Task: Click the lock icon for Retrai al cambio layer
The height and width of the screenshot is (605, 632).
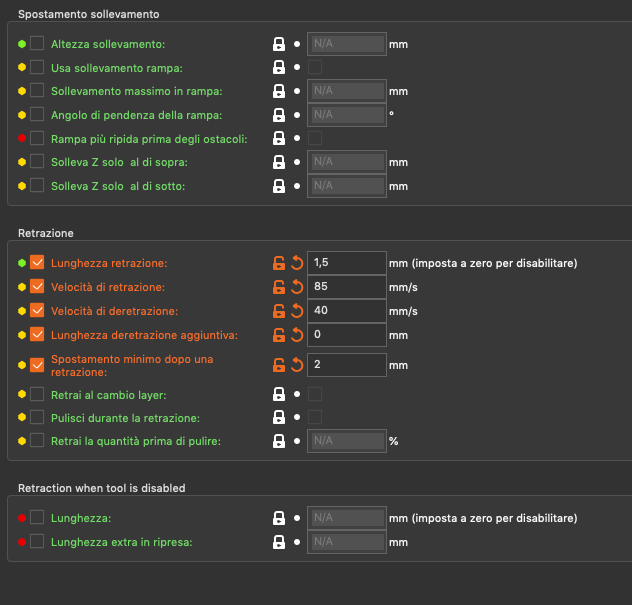Action: [x=280, y=394]
